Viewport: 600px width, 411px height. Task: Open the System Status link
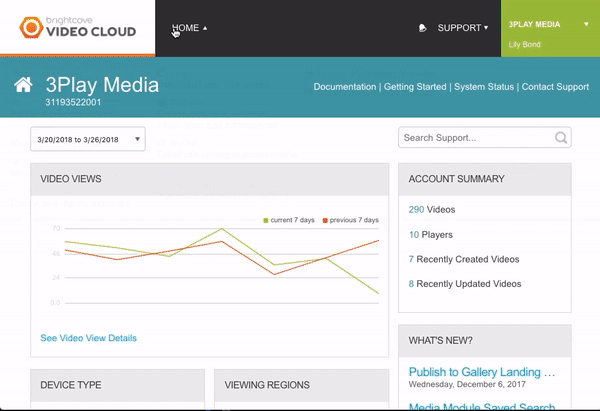[x=484, y=87]
